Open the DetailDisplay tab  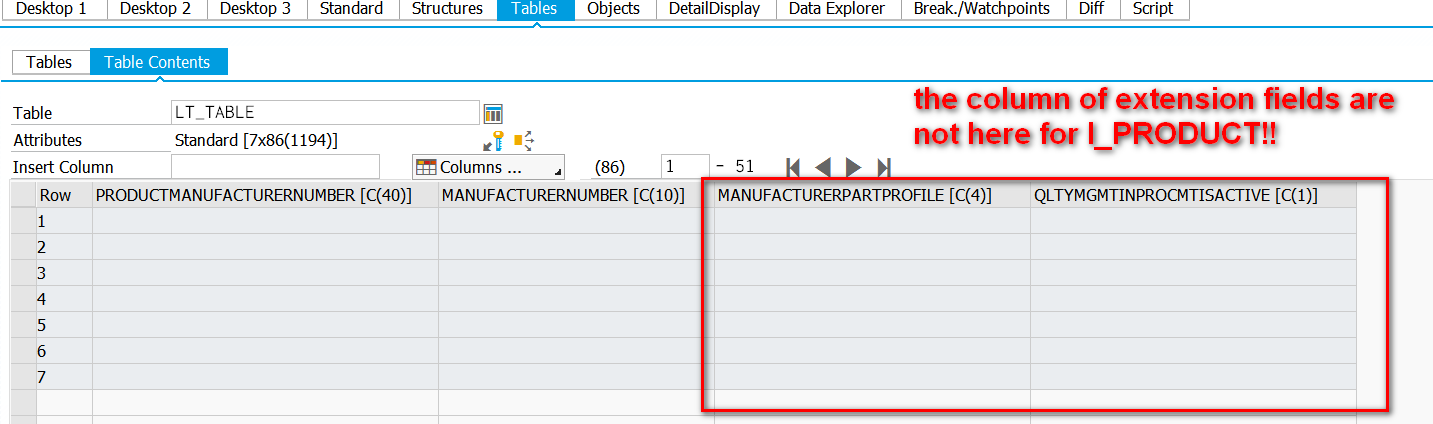(715, 9)
